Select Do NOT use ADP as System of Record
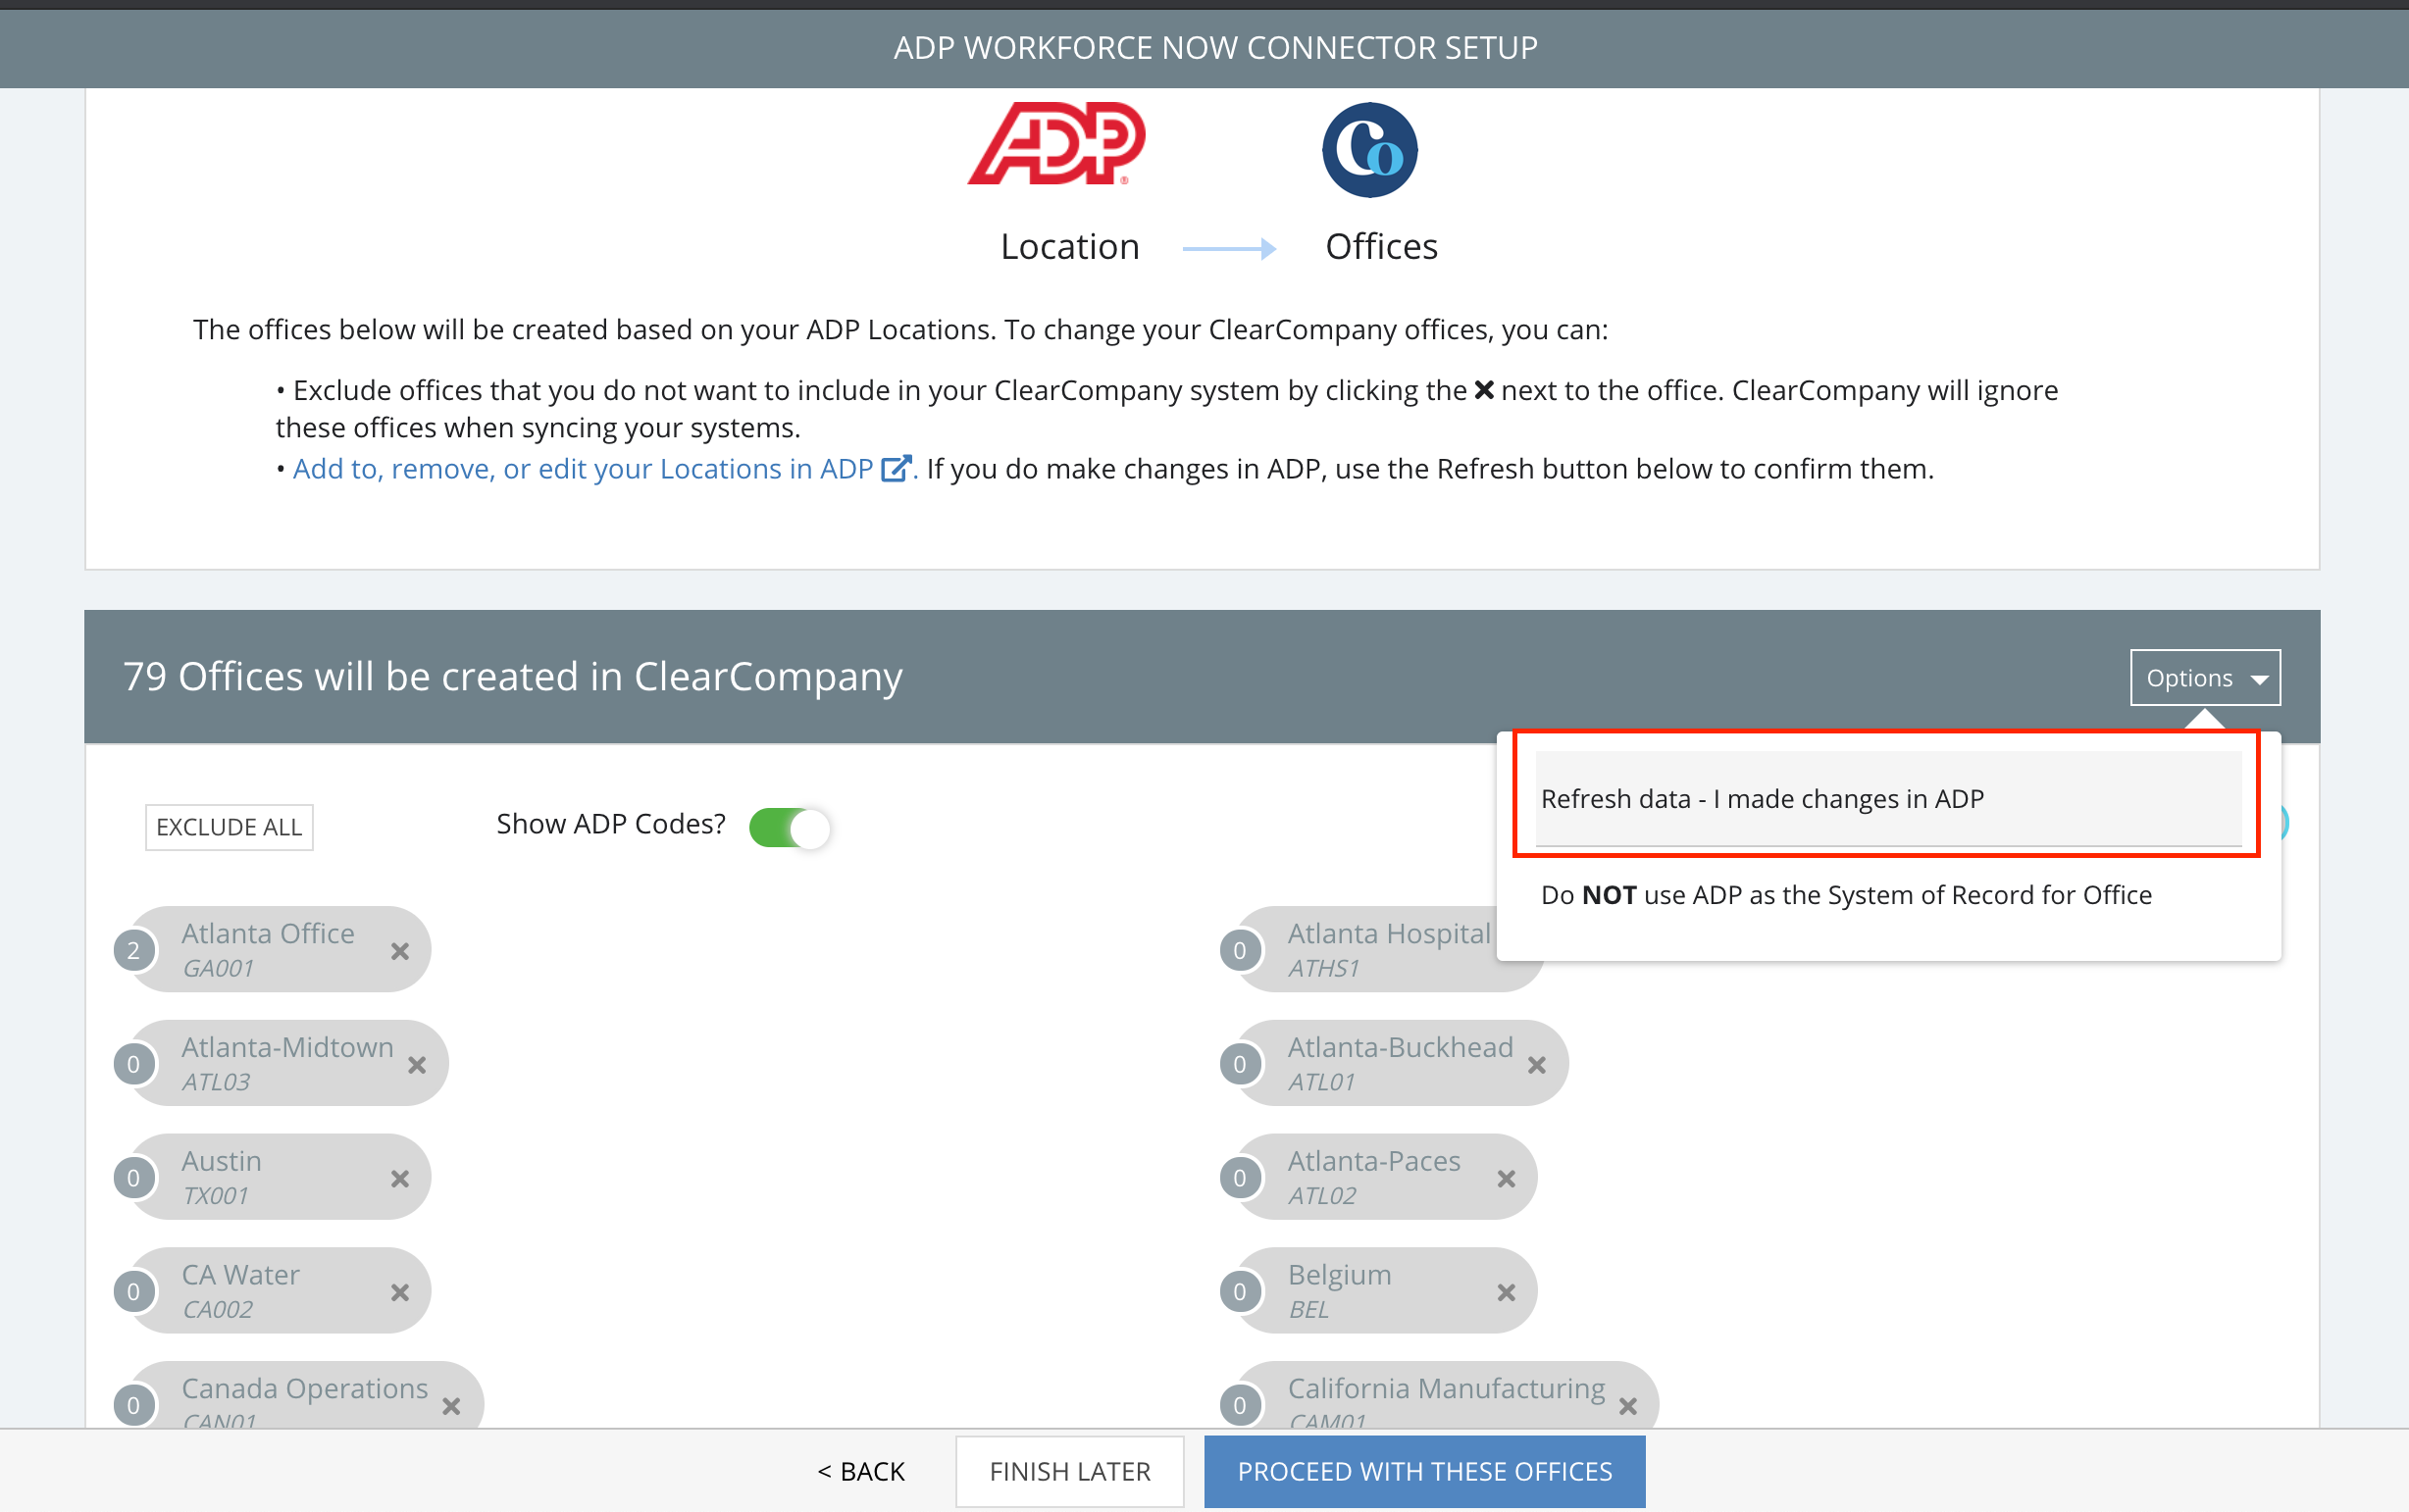 [1846, 895]
